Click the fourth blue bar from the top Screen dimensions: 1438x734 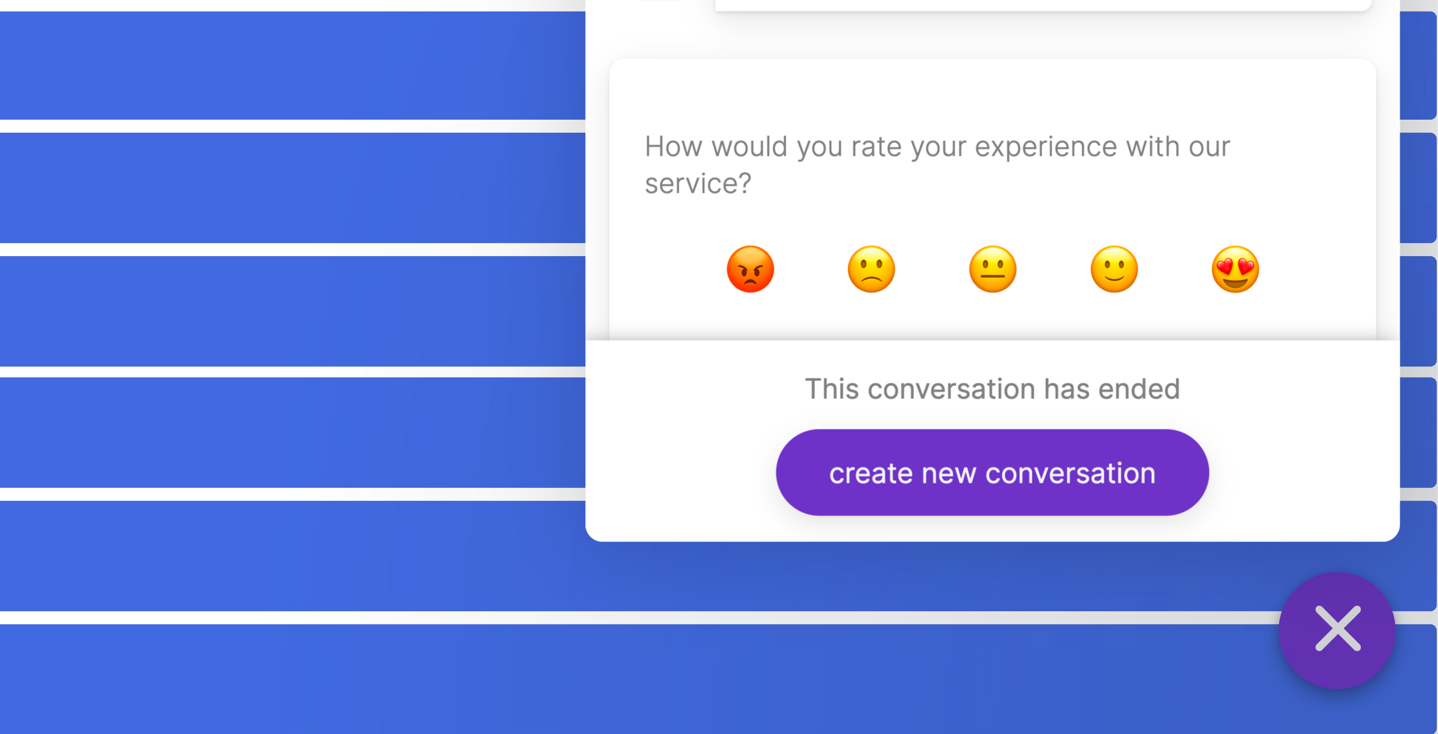coord(292,432)
